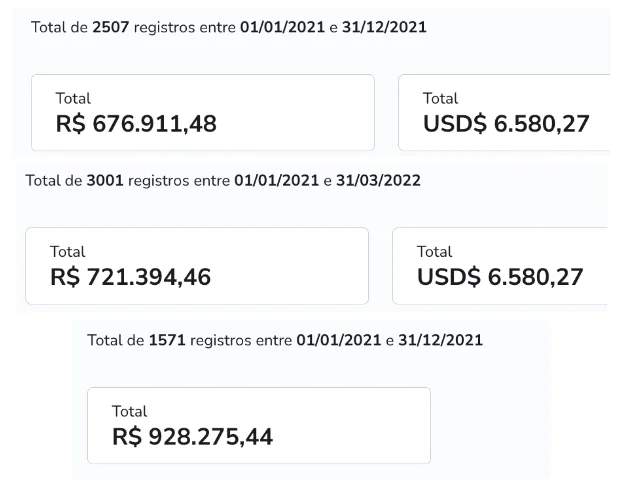The width and height of the screenshot is (624, 494).
Task: Select the bold 1571 record count
Action: click(x=165, y=340)
